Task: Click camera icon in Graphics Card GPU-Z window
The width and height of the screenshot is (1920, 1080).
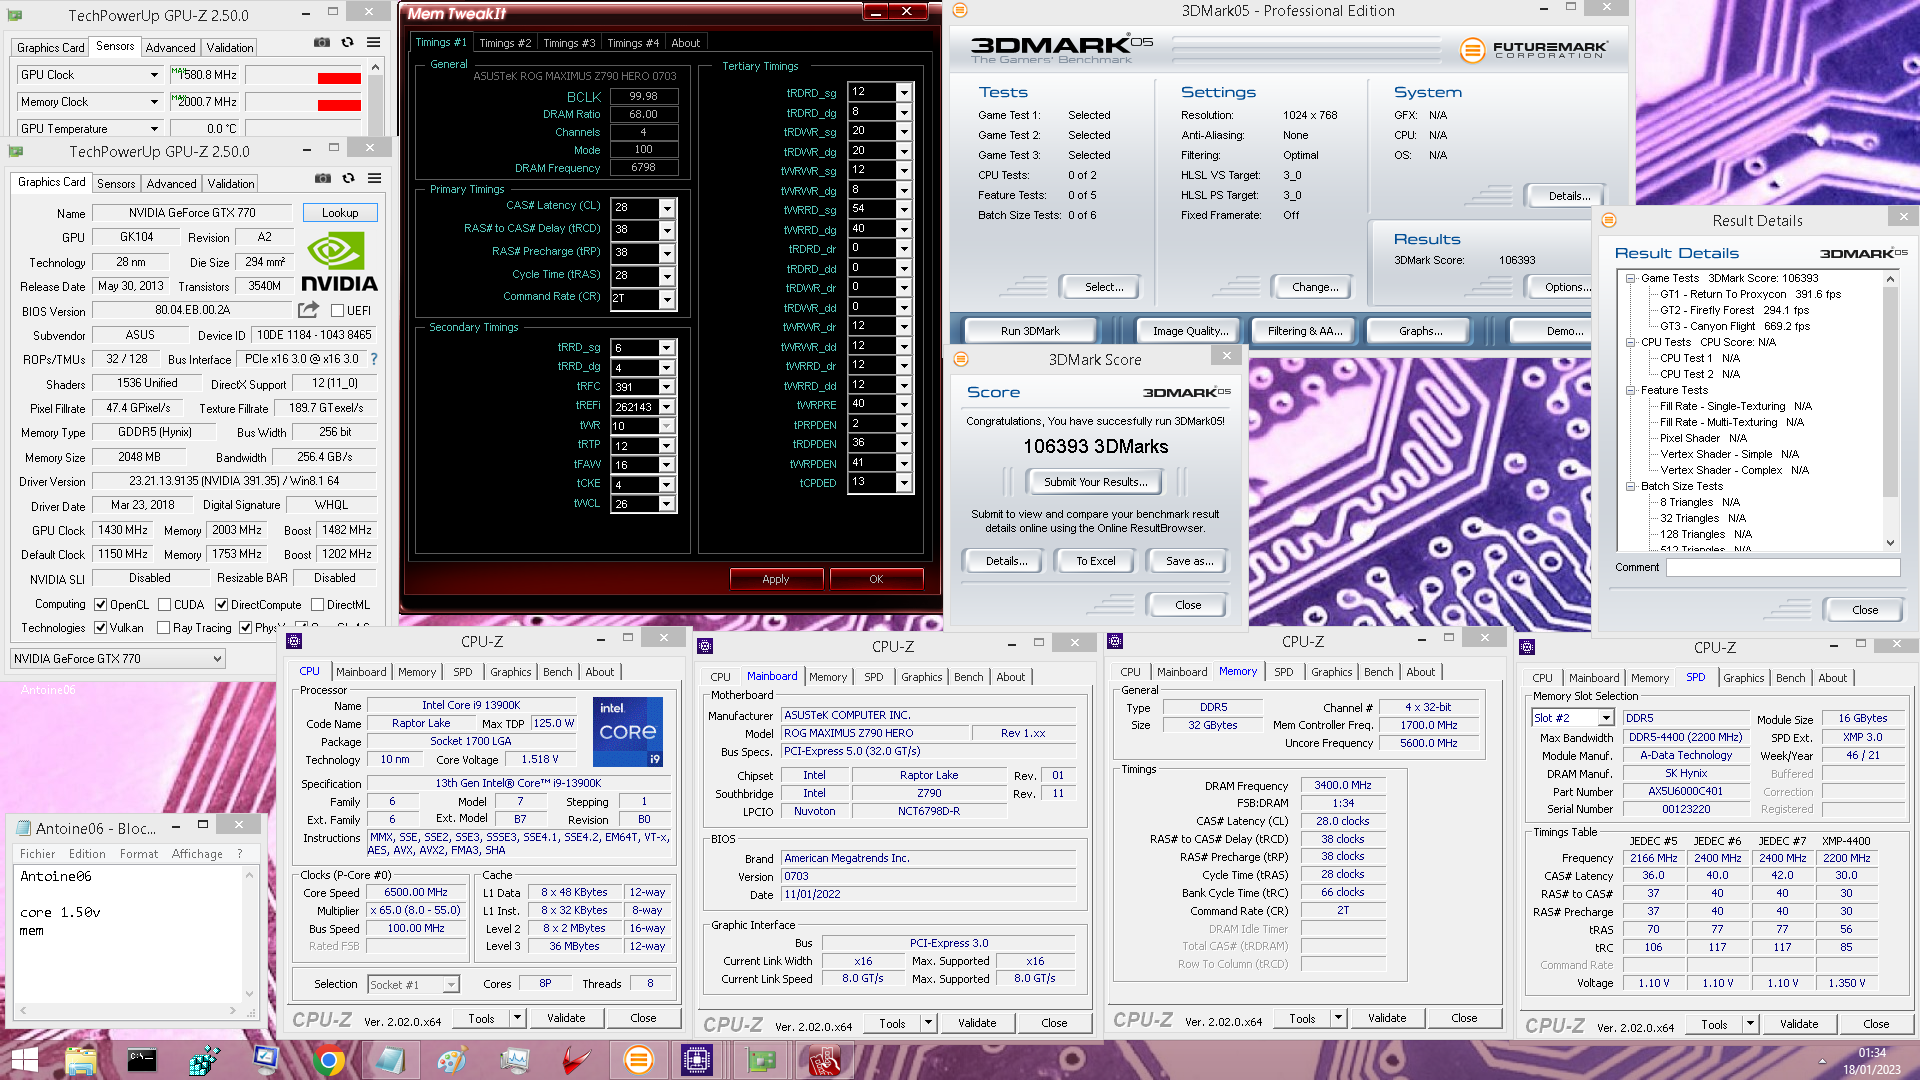Action: point(322,178)
